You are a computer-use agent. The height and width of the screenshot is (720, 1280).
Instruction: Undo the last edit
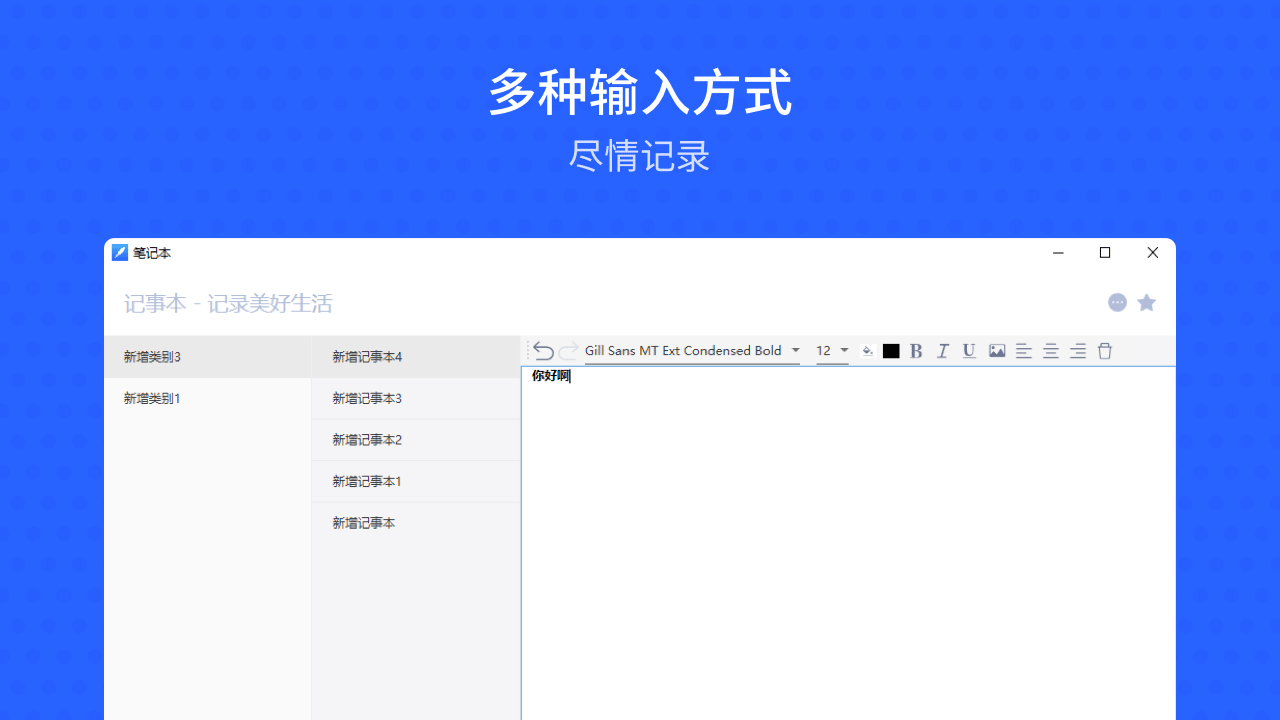coord(543,351)
